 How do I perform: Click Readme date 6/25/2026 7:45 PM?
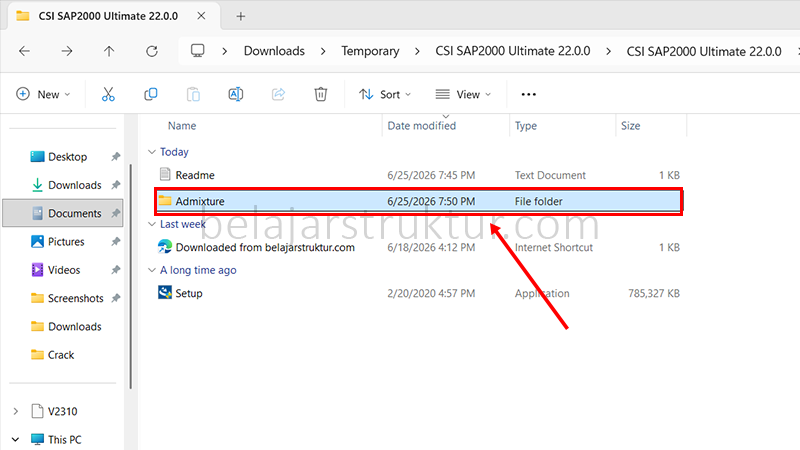pyautogui.click(x=431, y=175)
